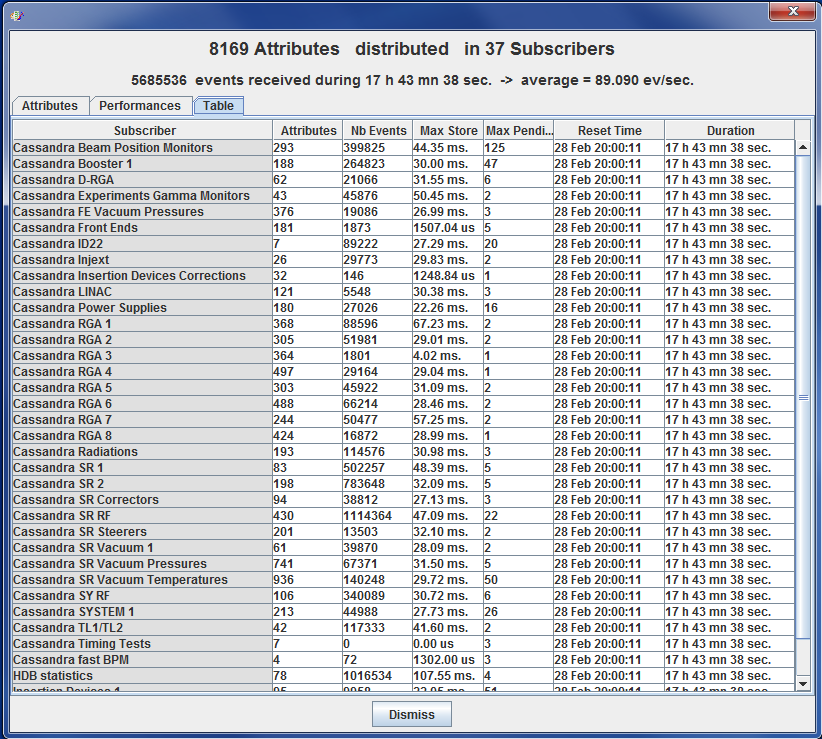Sort the table by the Subscriber column

coord(144,130)
